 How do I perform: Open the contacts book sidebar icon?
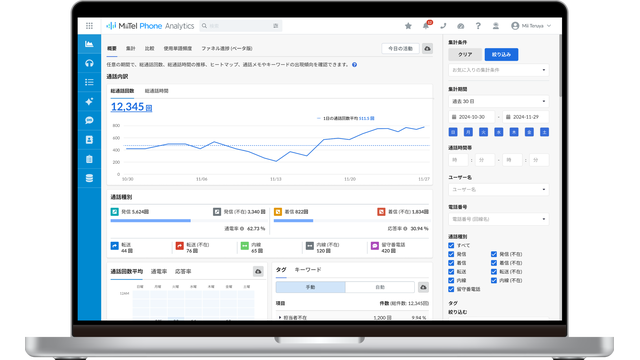click(x=89, y=140)
